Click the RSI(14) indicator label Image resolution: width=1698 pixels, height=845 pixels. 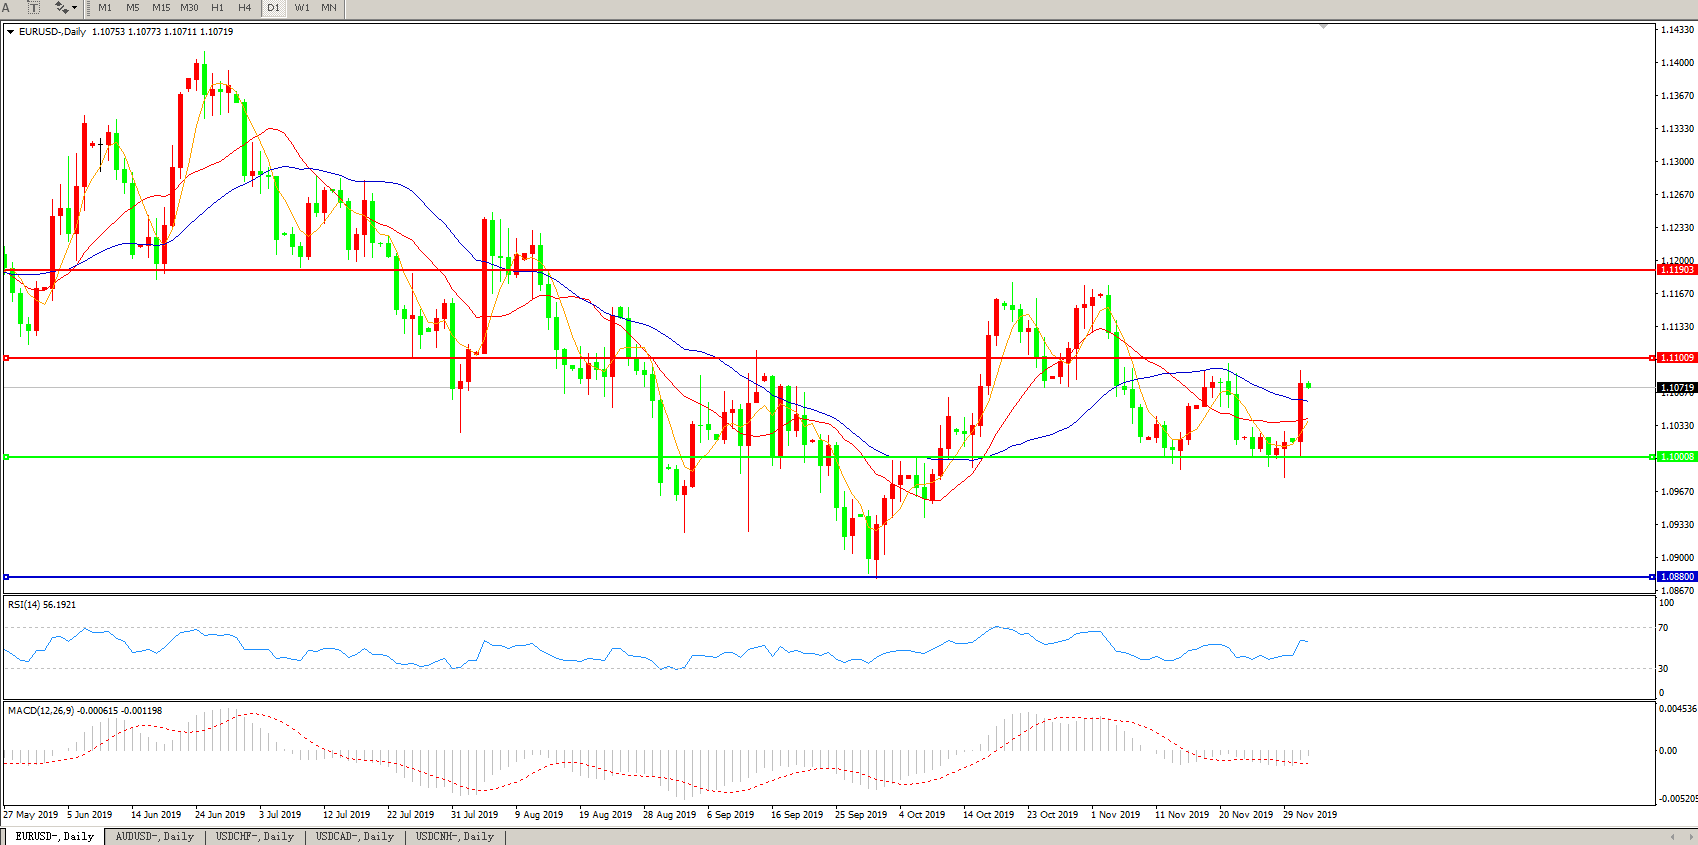(41, 605)
